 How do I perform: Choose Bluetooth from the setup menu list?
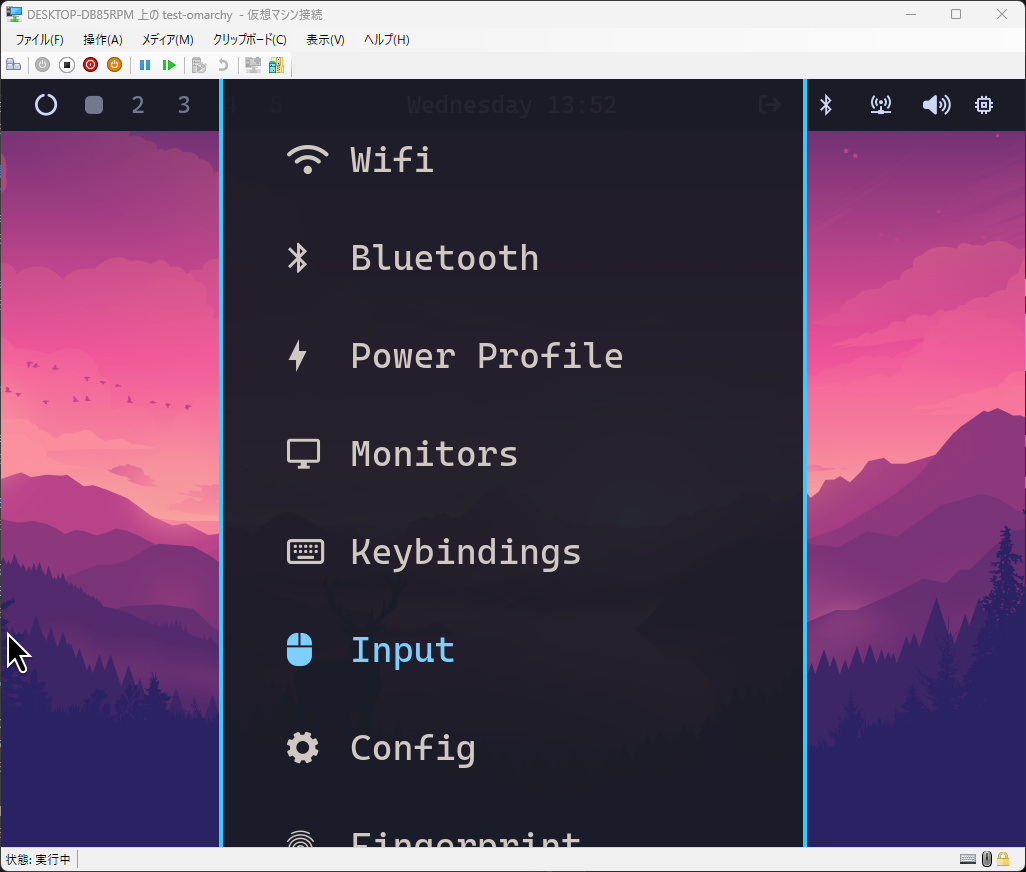(512, 258)
